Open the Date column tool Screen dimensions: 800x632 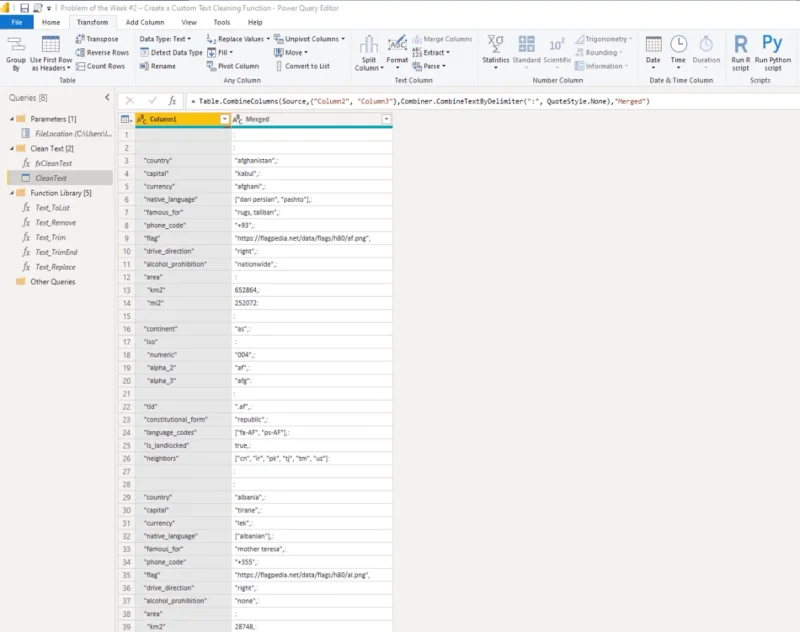click(653, 52)
